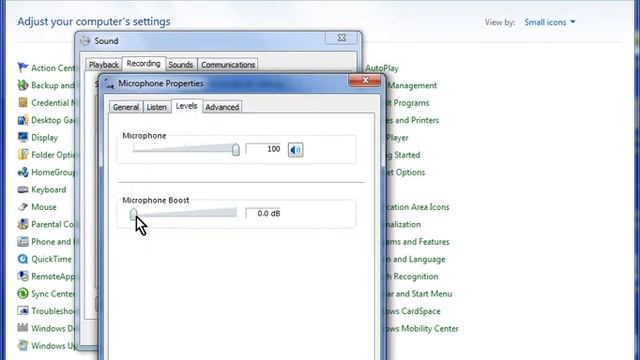Viewport: 640px width, 360px height.
Task: Open the Folder Options icon
Action: (x=23, y=155)
